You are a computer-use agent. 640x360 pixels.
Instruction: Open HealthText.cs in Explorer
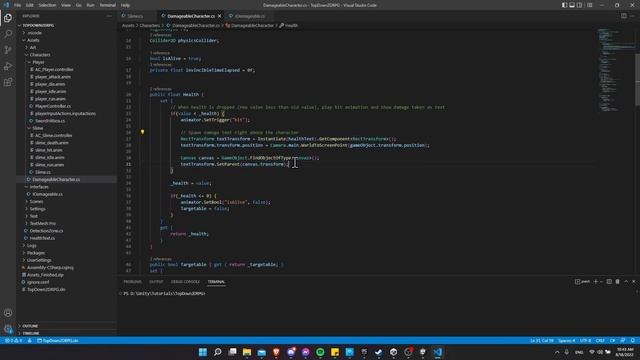(42, 238)
